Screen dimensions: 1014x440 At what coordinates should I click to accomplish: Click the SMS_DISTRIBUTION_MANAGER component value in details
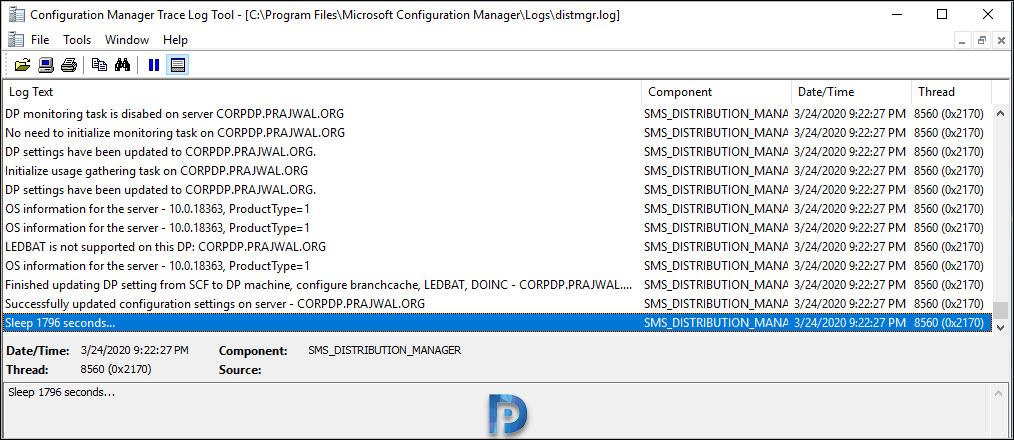coord(385,350)
